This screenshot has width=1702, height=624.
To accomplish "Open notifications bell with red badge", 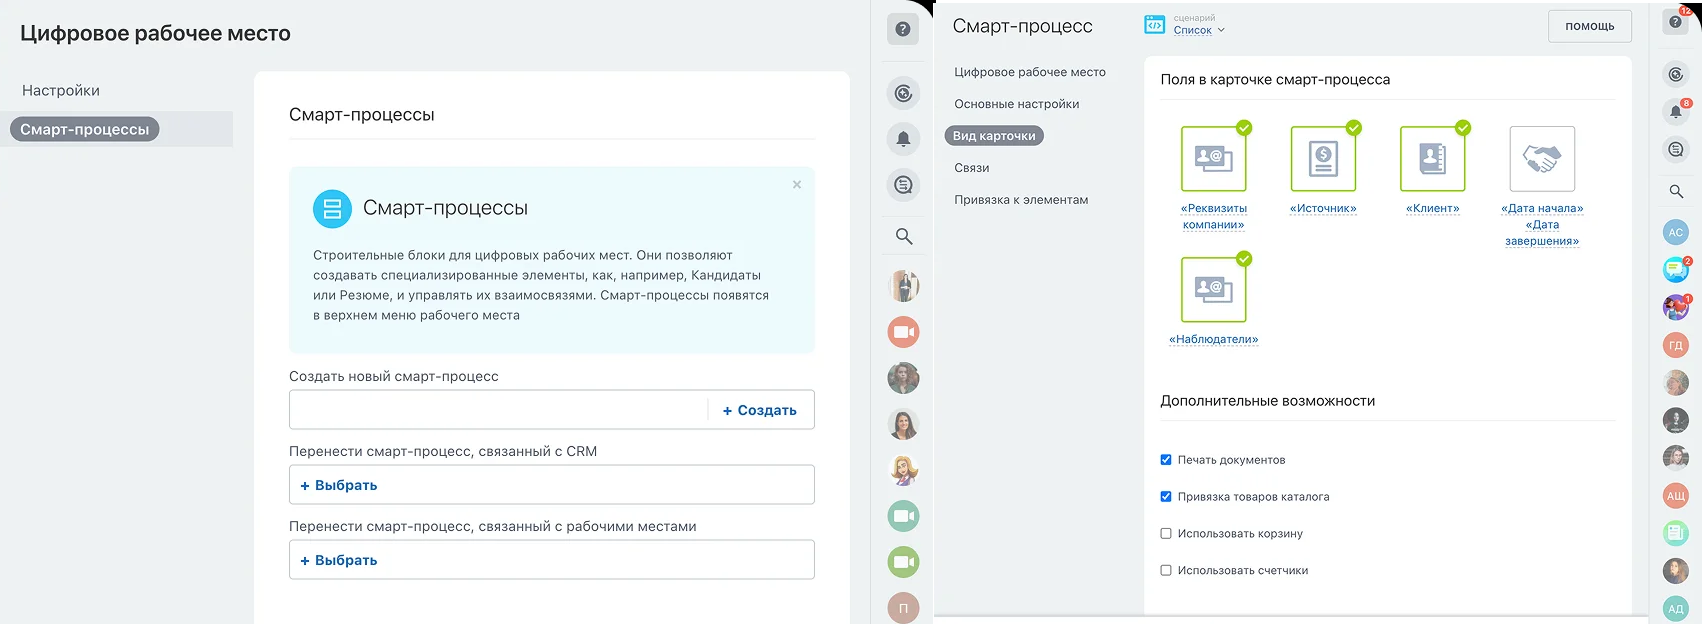I will (1676, 112).
